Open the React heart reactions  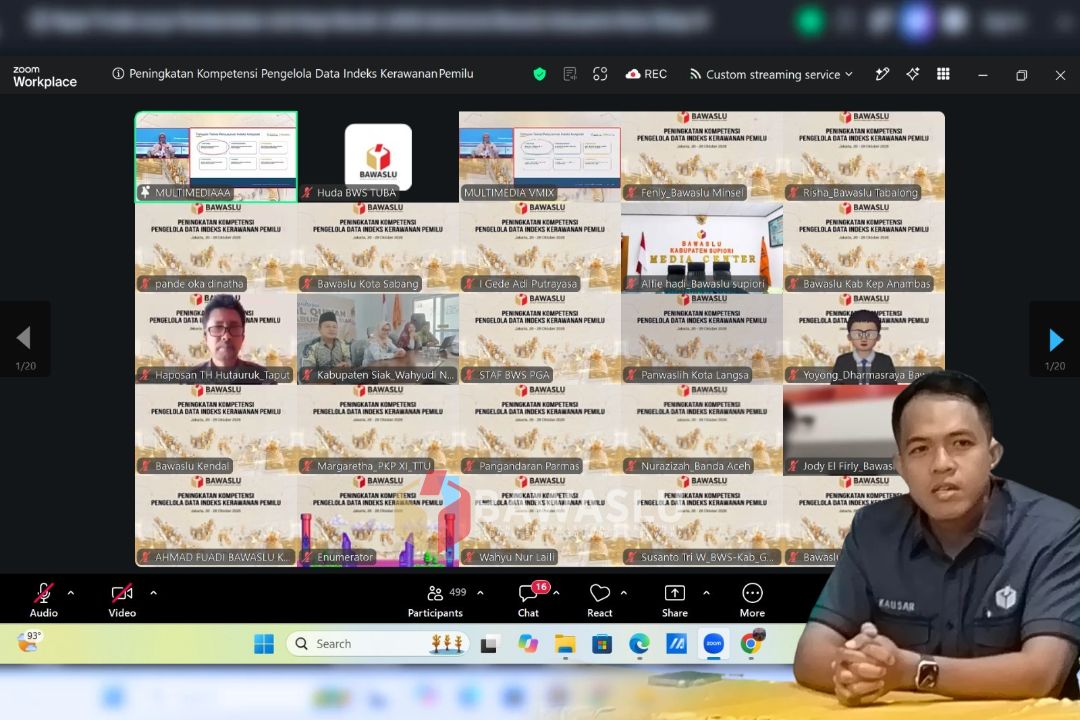[599, 601]
